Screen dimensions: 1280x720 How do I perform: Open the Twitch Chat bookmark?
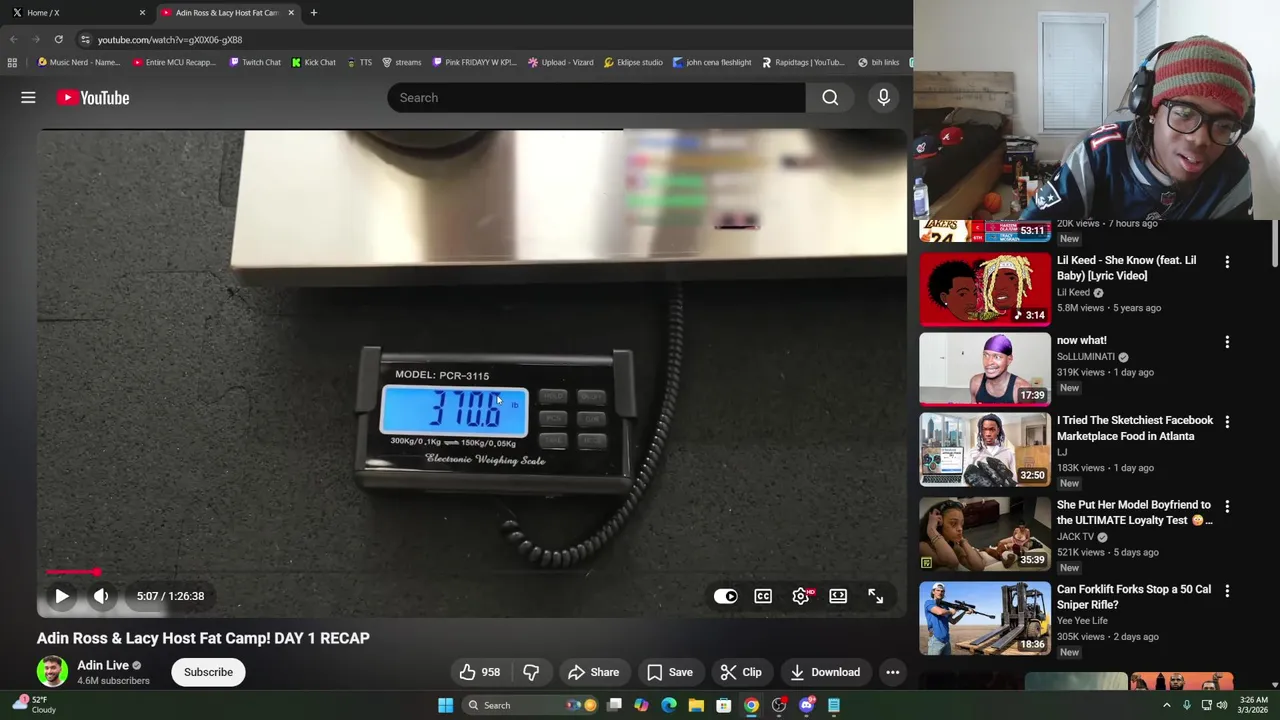255,62
